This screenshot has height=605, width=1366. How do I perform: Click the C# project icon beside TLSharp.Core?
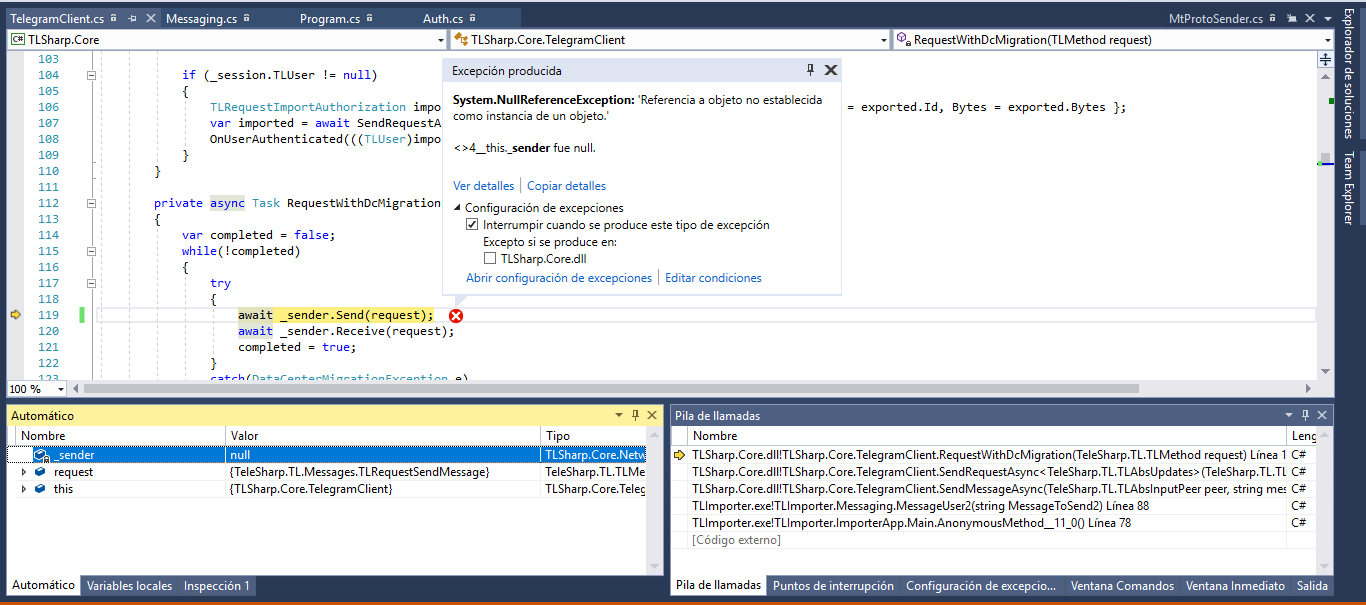[x=16, y=39]
